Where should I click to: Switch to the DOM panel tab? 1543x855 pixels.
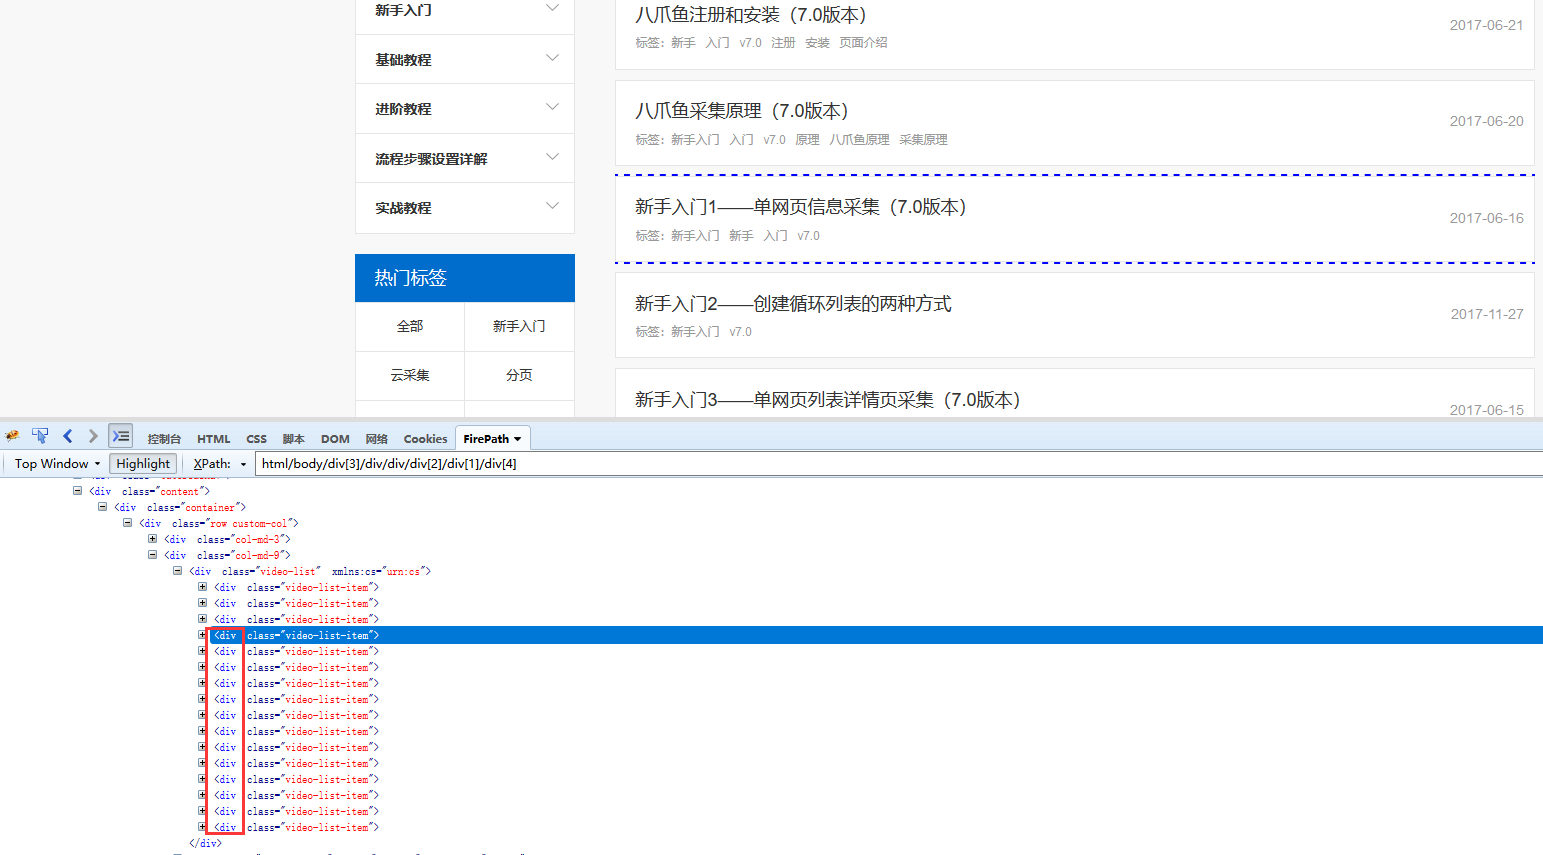(335, 439)
